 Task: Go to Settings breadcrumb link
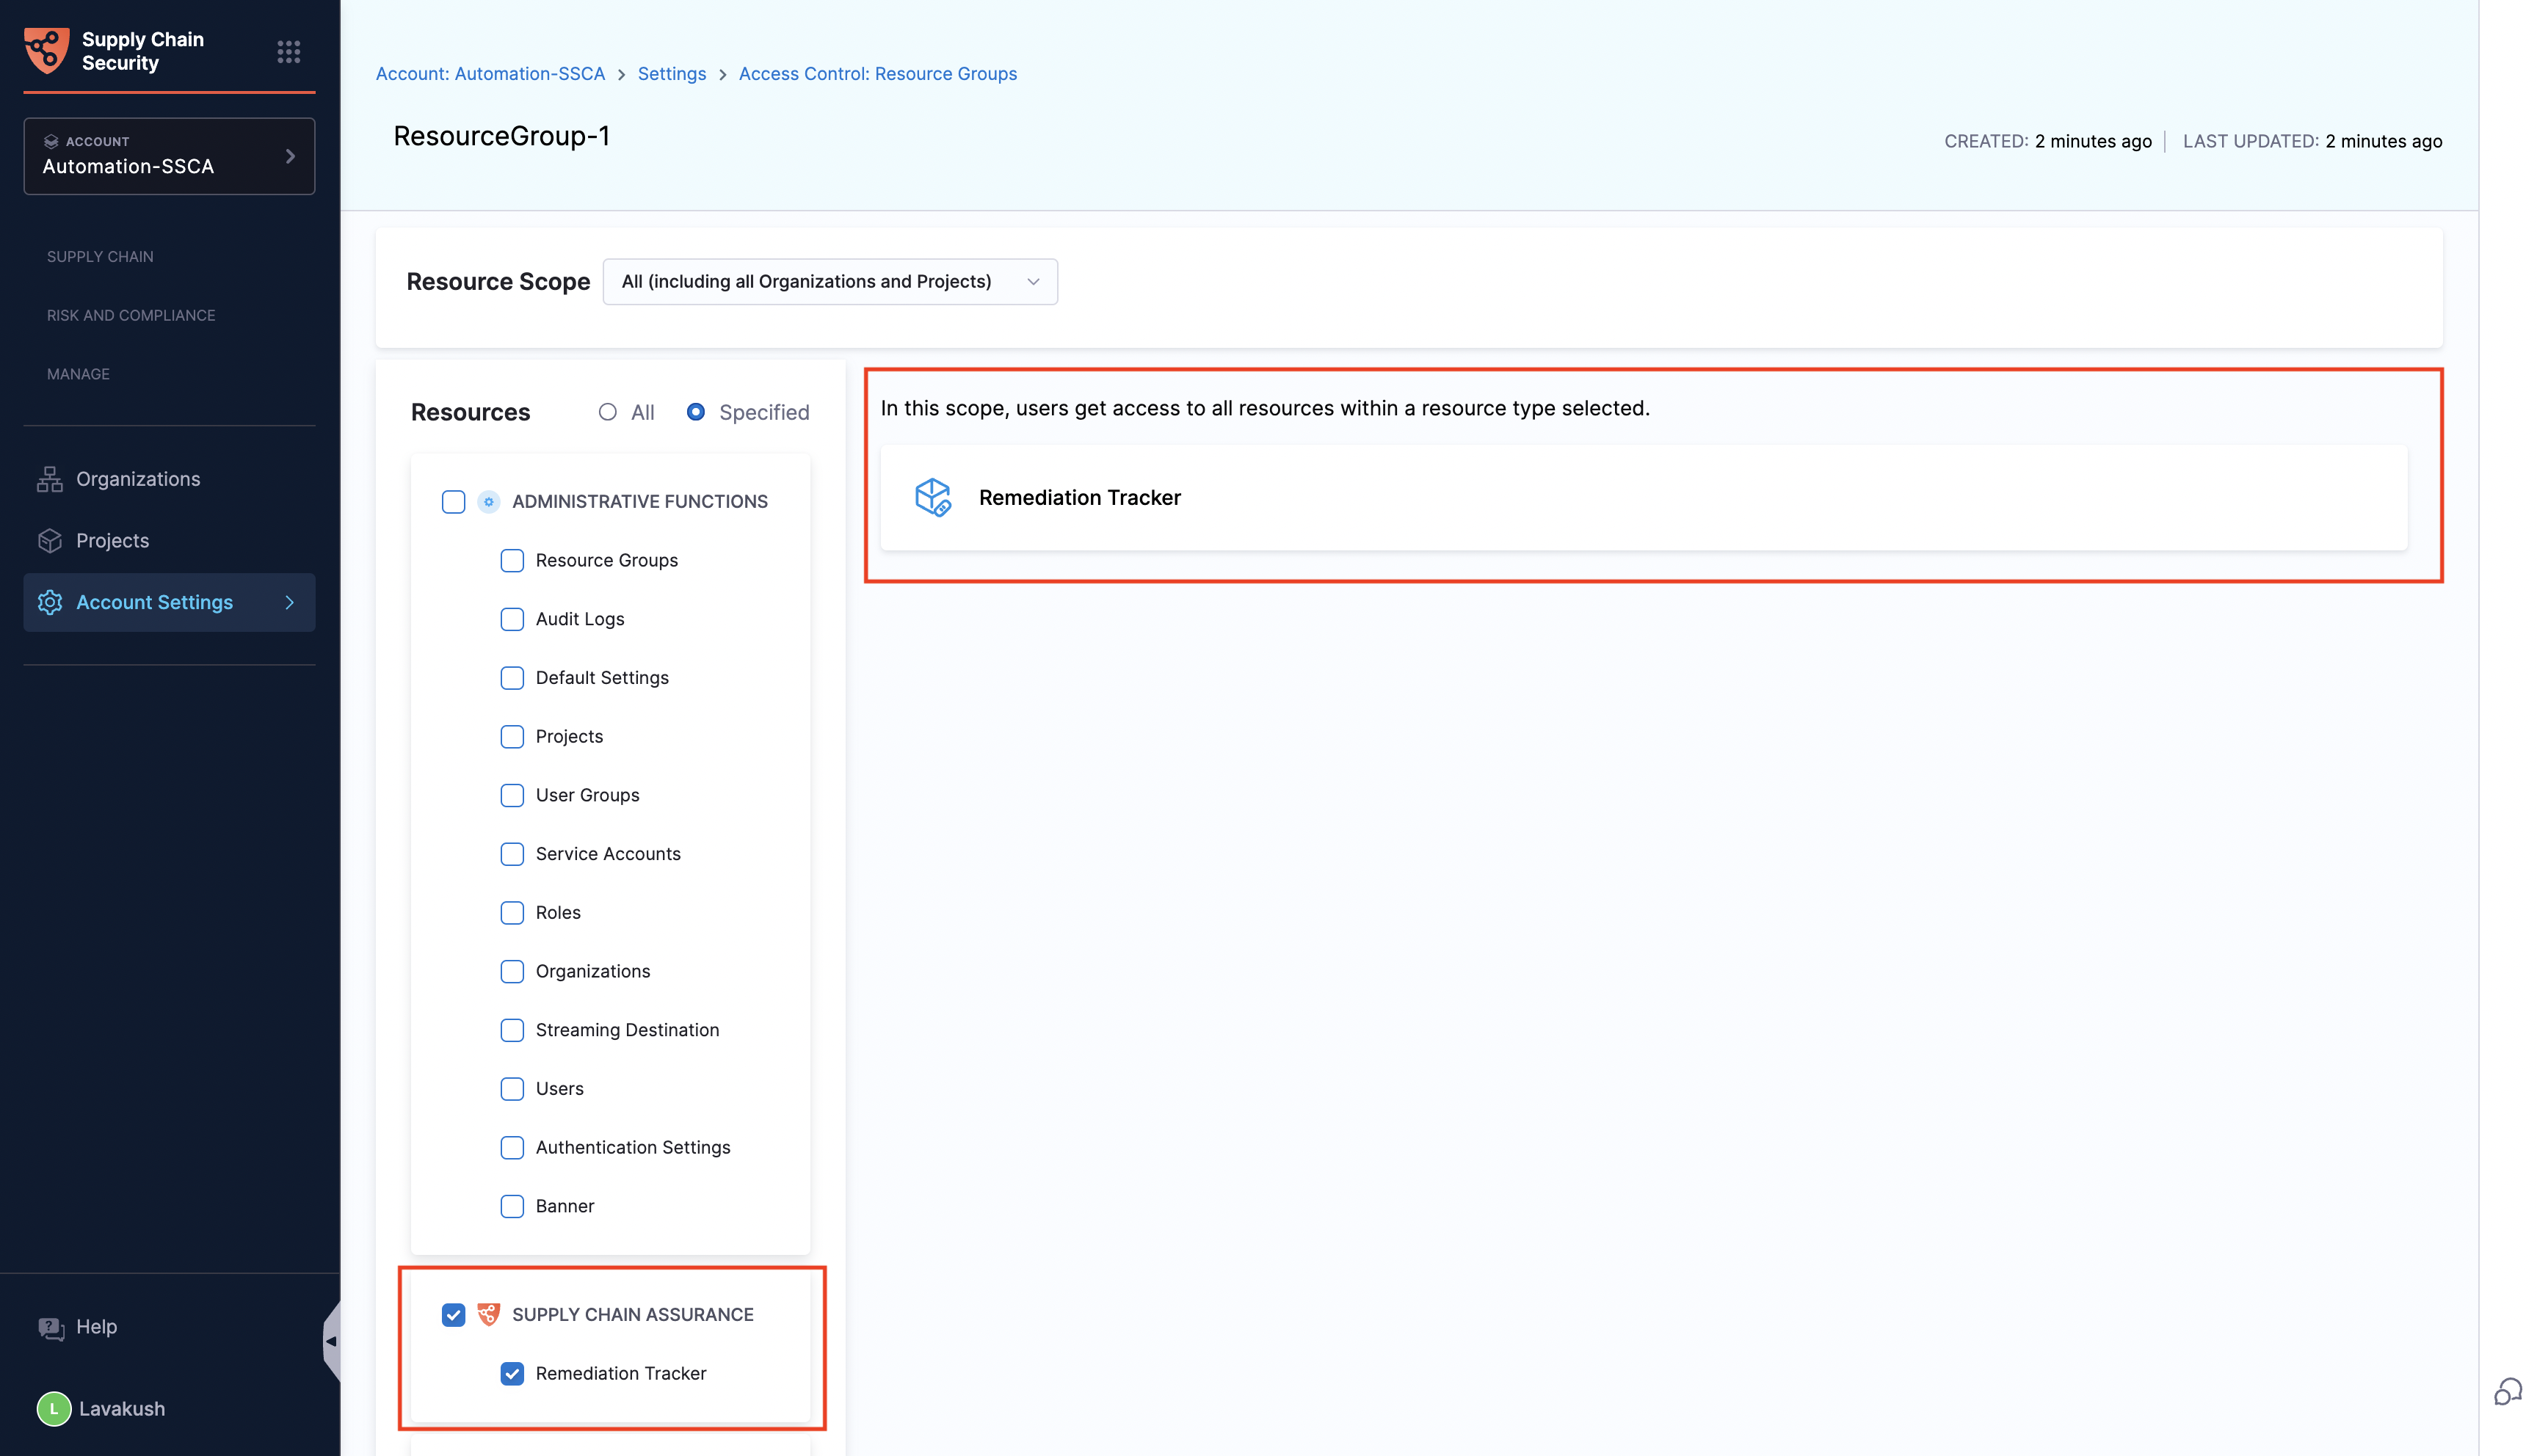pyautogui.click(x=671, y=74)
